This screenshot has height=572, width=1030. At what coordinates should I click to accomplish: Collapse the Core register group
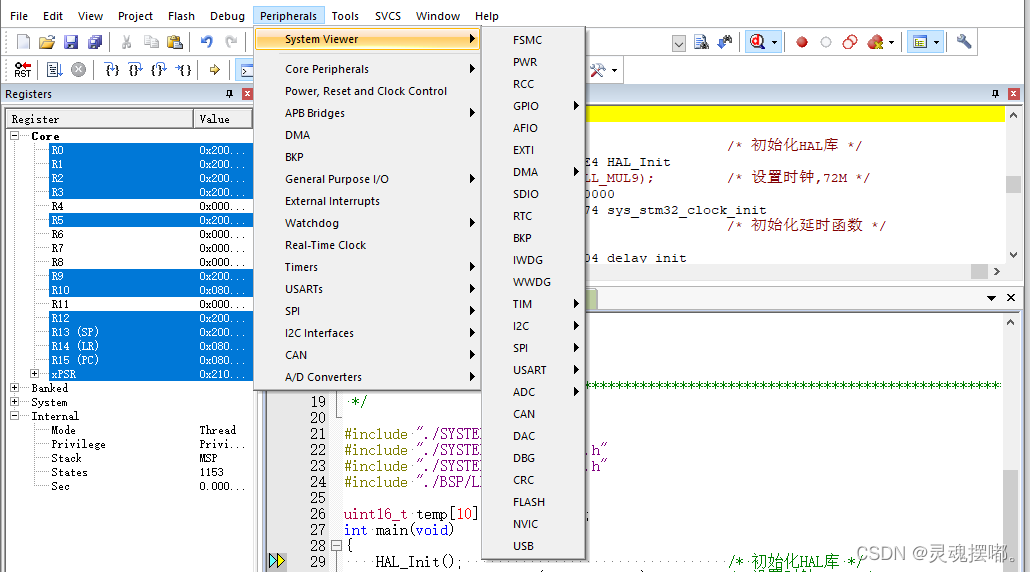tap(14, 135)
